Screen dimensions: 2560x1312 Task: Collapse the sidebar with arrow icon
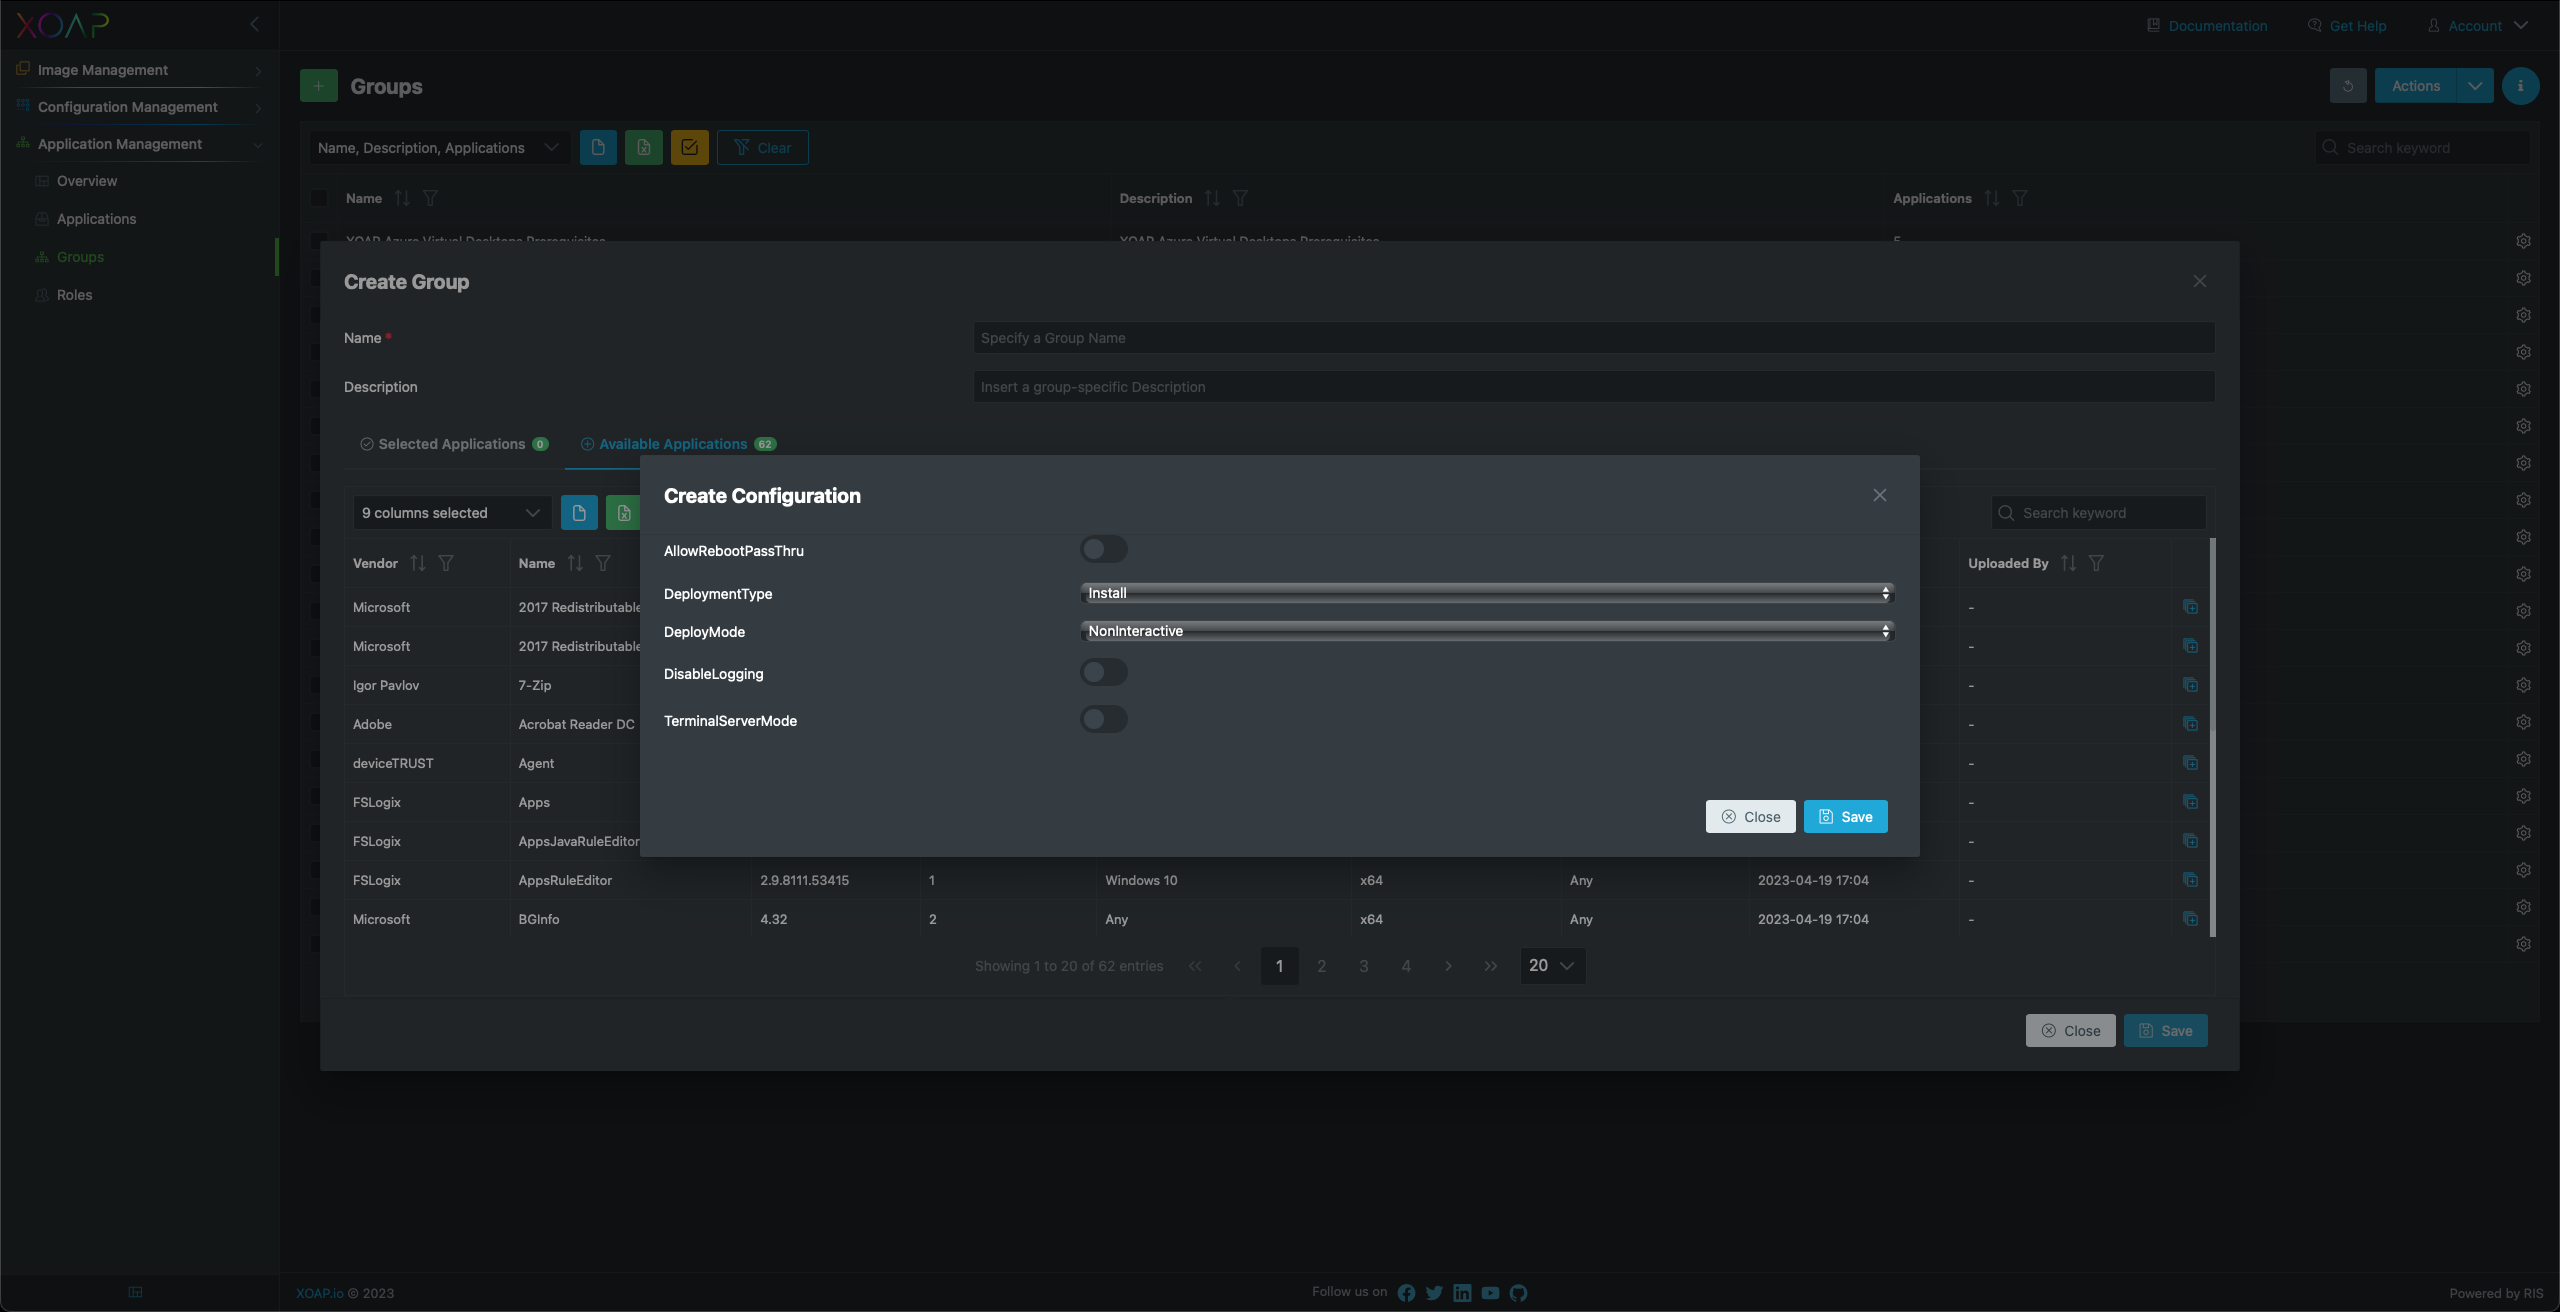coord(254,24)
